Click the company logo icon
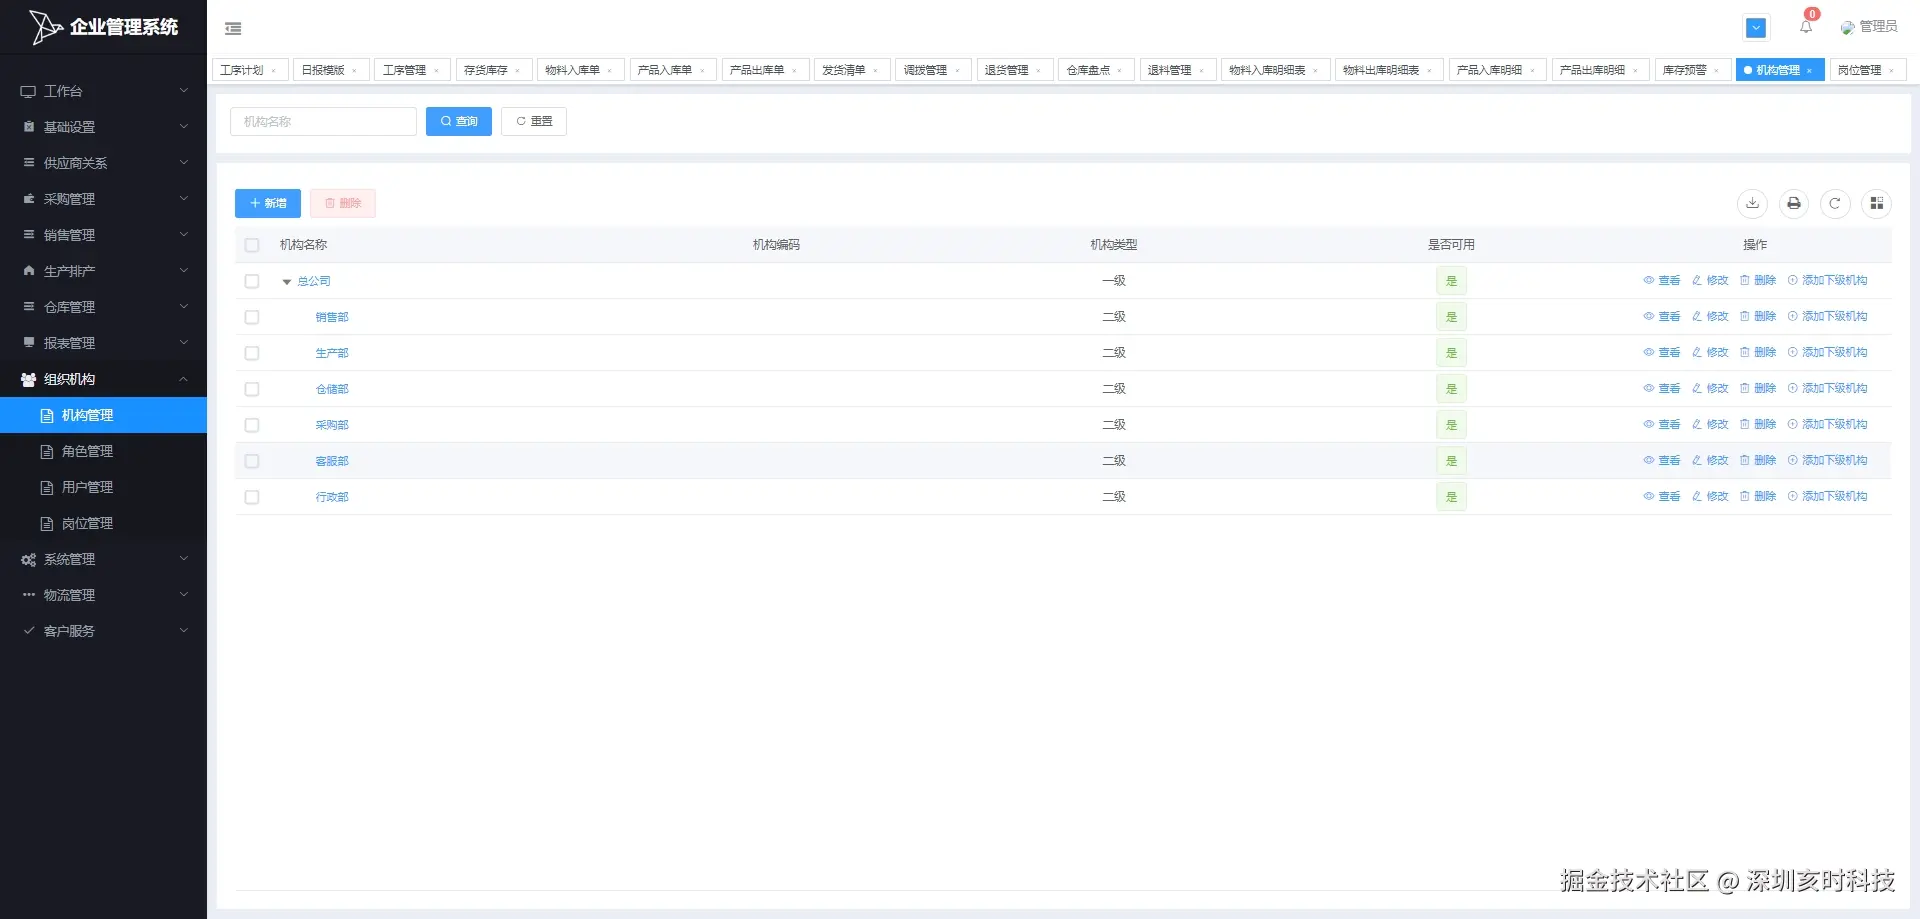This screenshot has width=1920, height=919. (44, 27)
